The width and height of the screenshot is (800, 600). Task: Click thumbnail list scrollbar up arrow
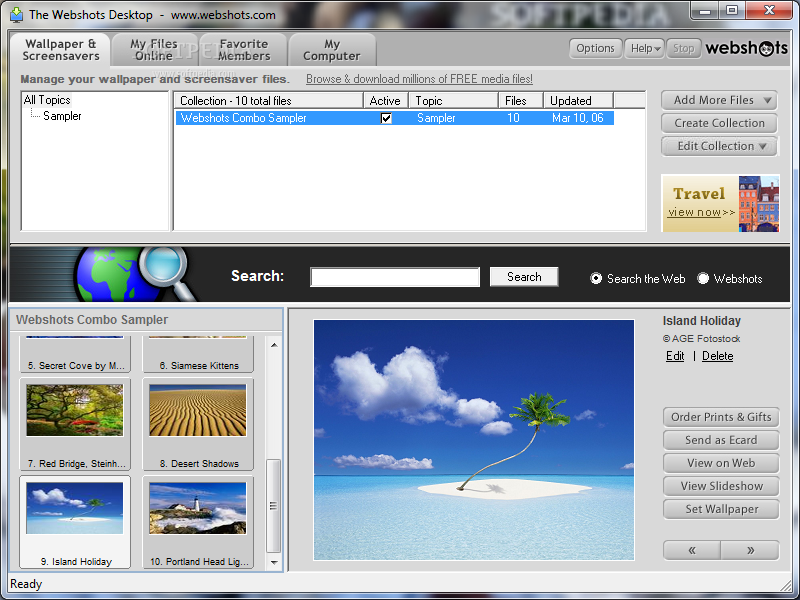coord(274,345)
